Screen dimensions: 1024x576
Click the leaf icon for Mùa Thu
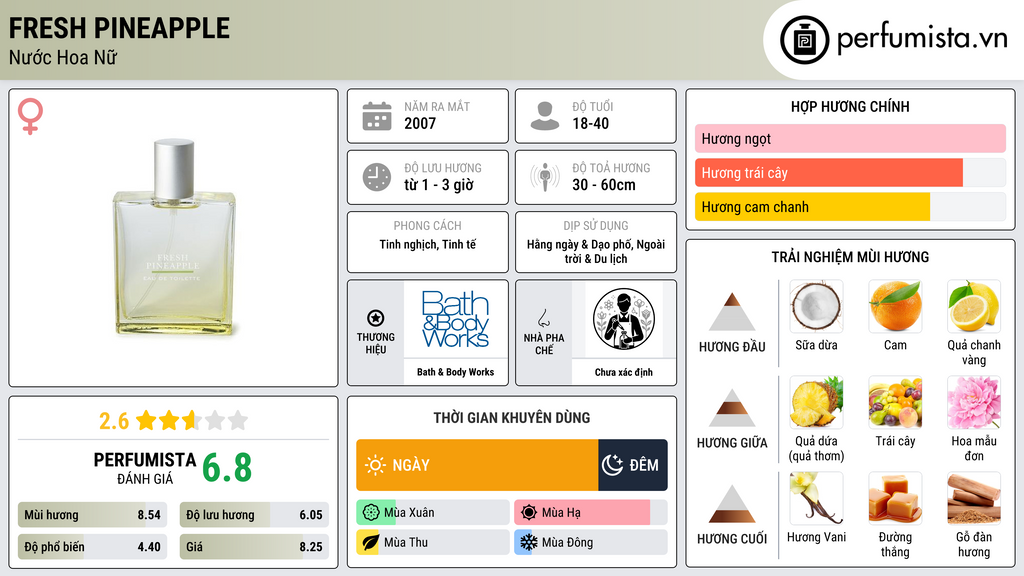(x=371, y=542)
